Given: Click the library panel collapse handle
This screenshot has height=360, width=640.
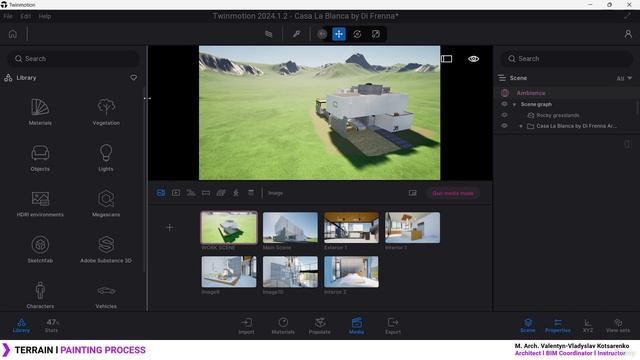Looking at the screenshot, I should tap(147, 98).
